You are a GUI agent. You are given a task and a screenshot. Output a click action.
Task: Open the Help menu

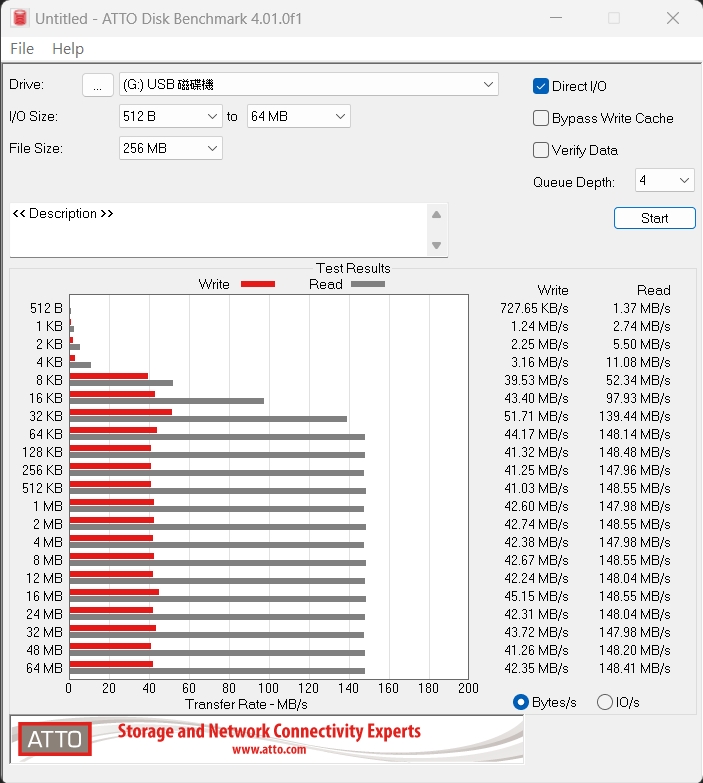point(68,49)
